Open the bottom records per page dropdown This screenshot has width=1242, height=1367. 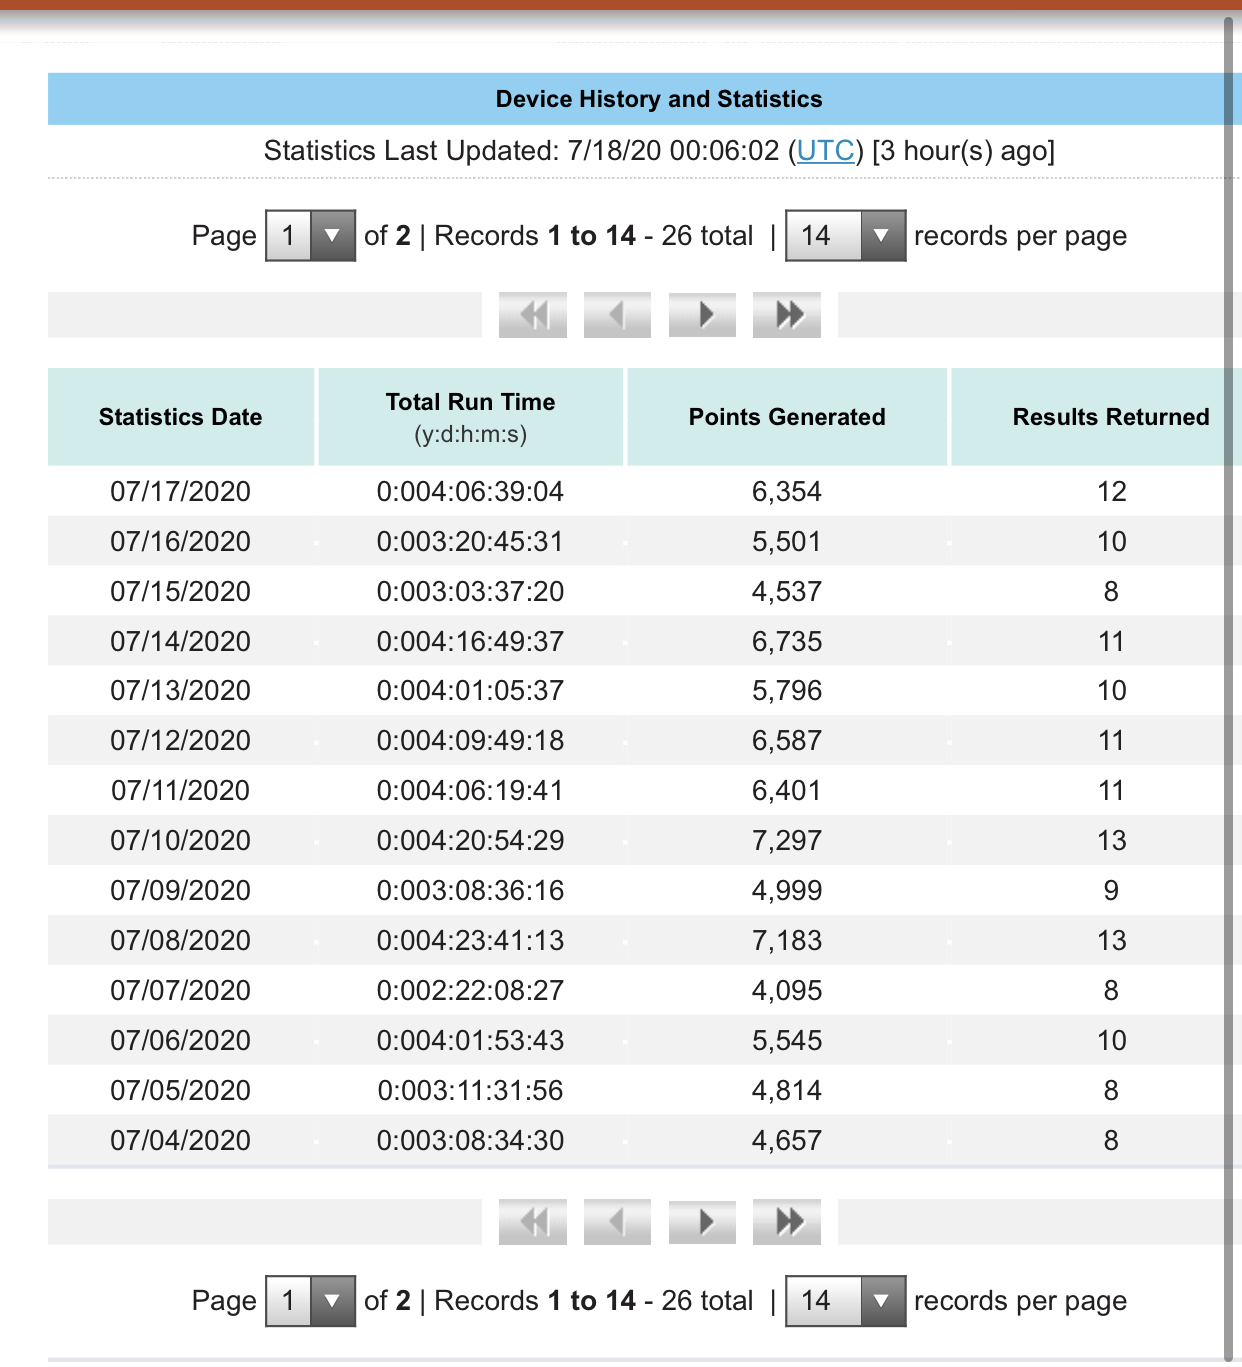845,1301
